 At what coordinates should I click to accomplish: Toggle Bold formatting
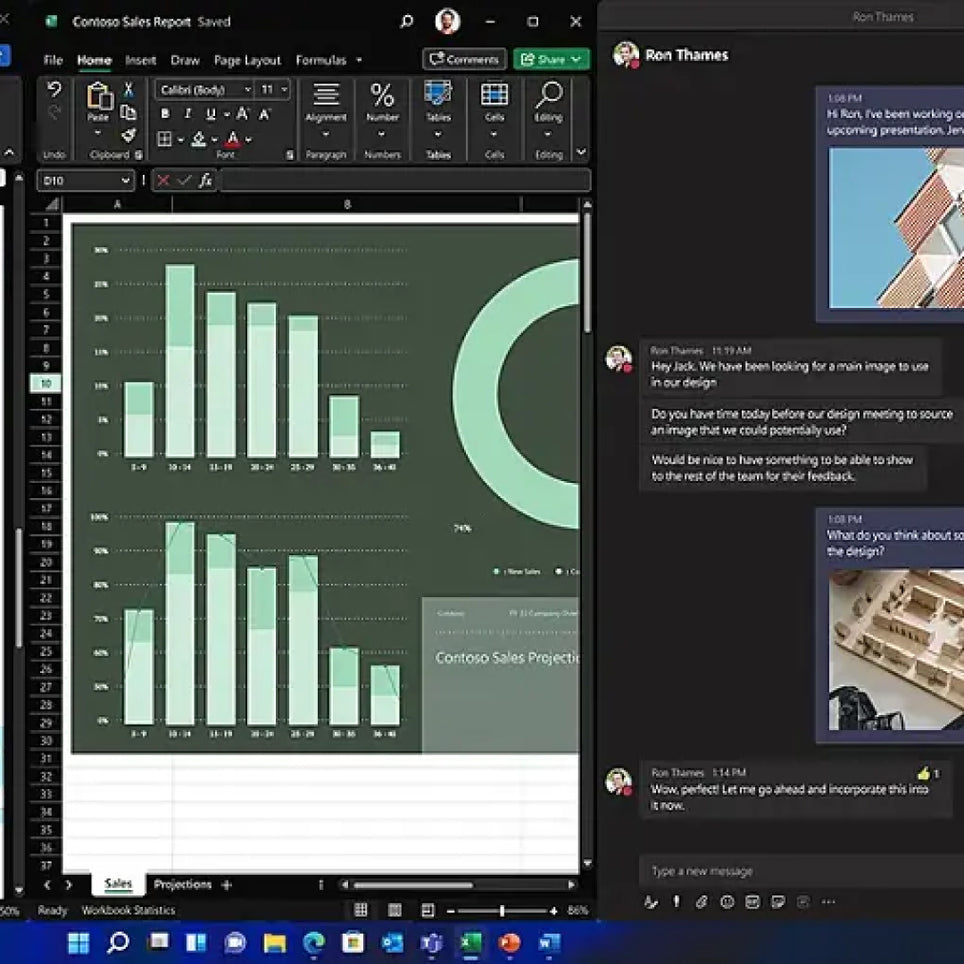tap(165, 114)
